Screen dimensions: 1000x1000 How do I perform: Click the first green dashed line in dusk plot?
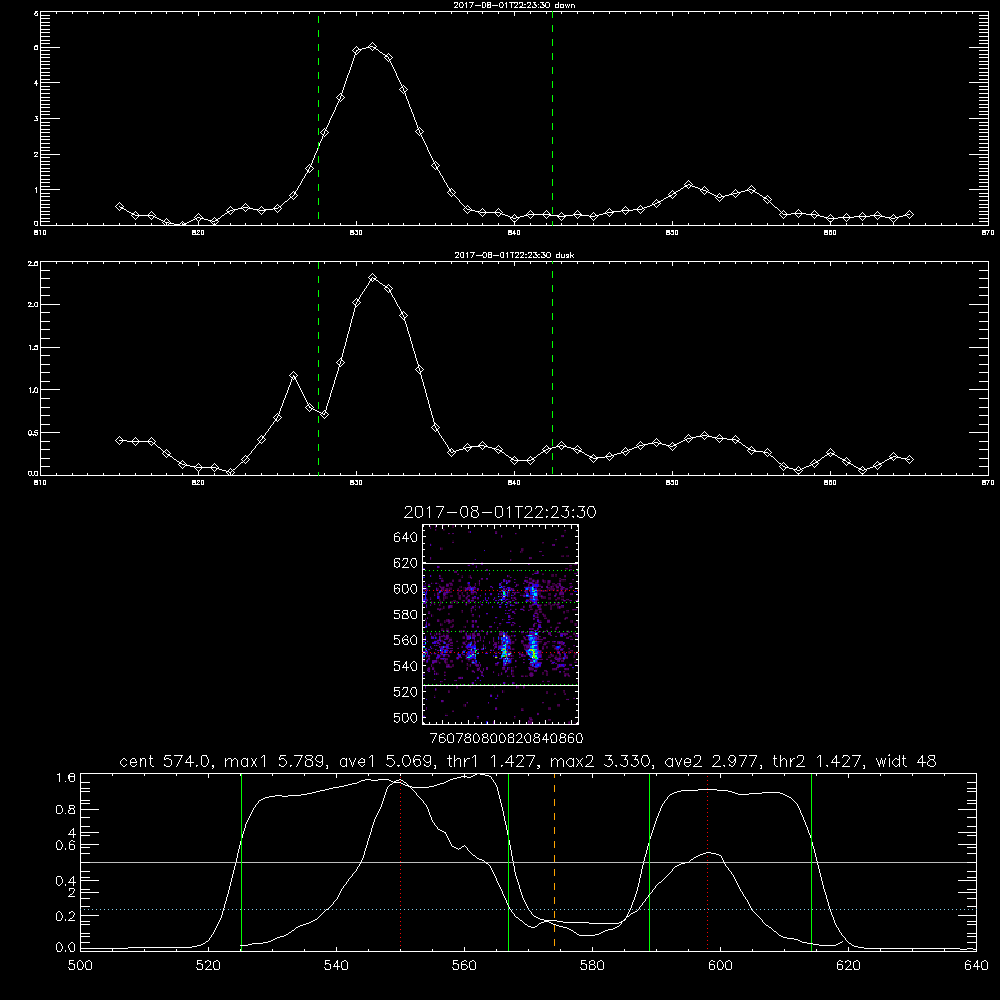[x=318, y=368]
